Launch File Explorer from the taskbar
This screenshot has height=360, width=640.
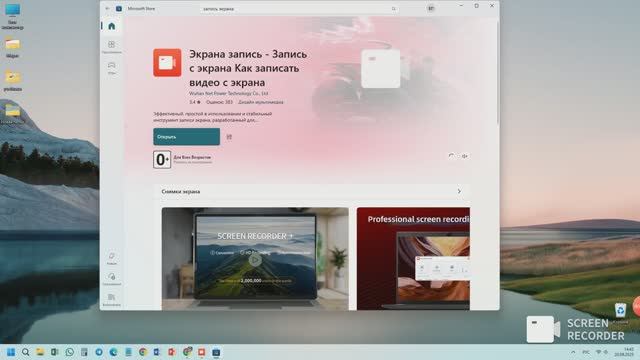click(40, 352)
